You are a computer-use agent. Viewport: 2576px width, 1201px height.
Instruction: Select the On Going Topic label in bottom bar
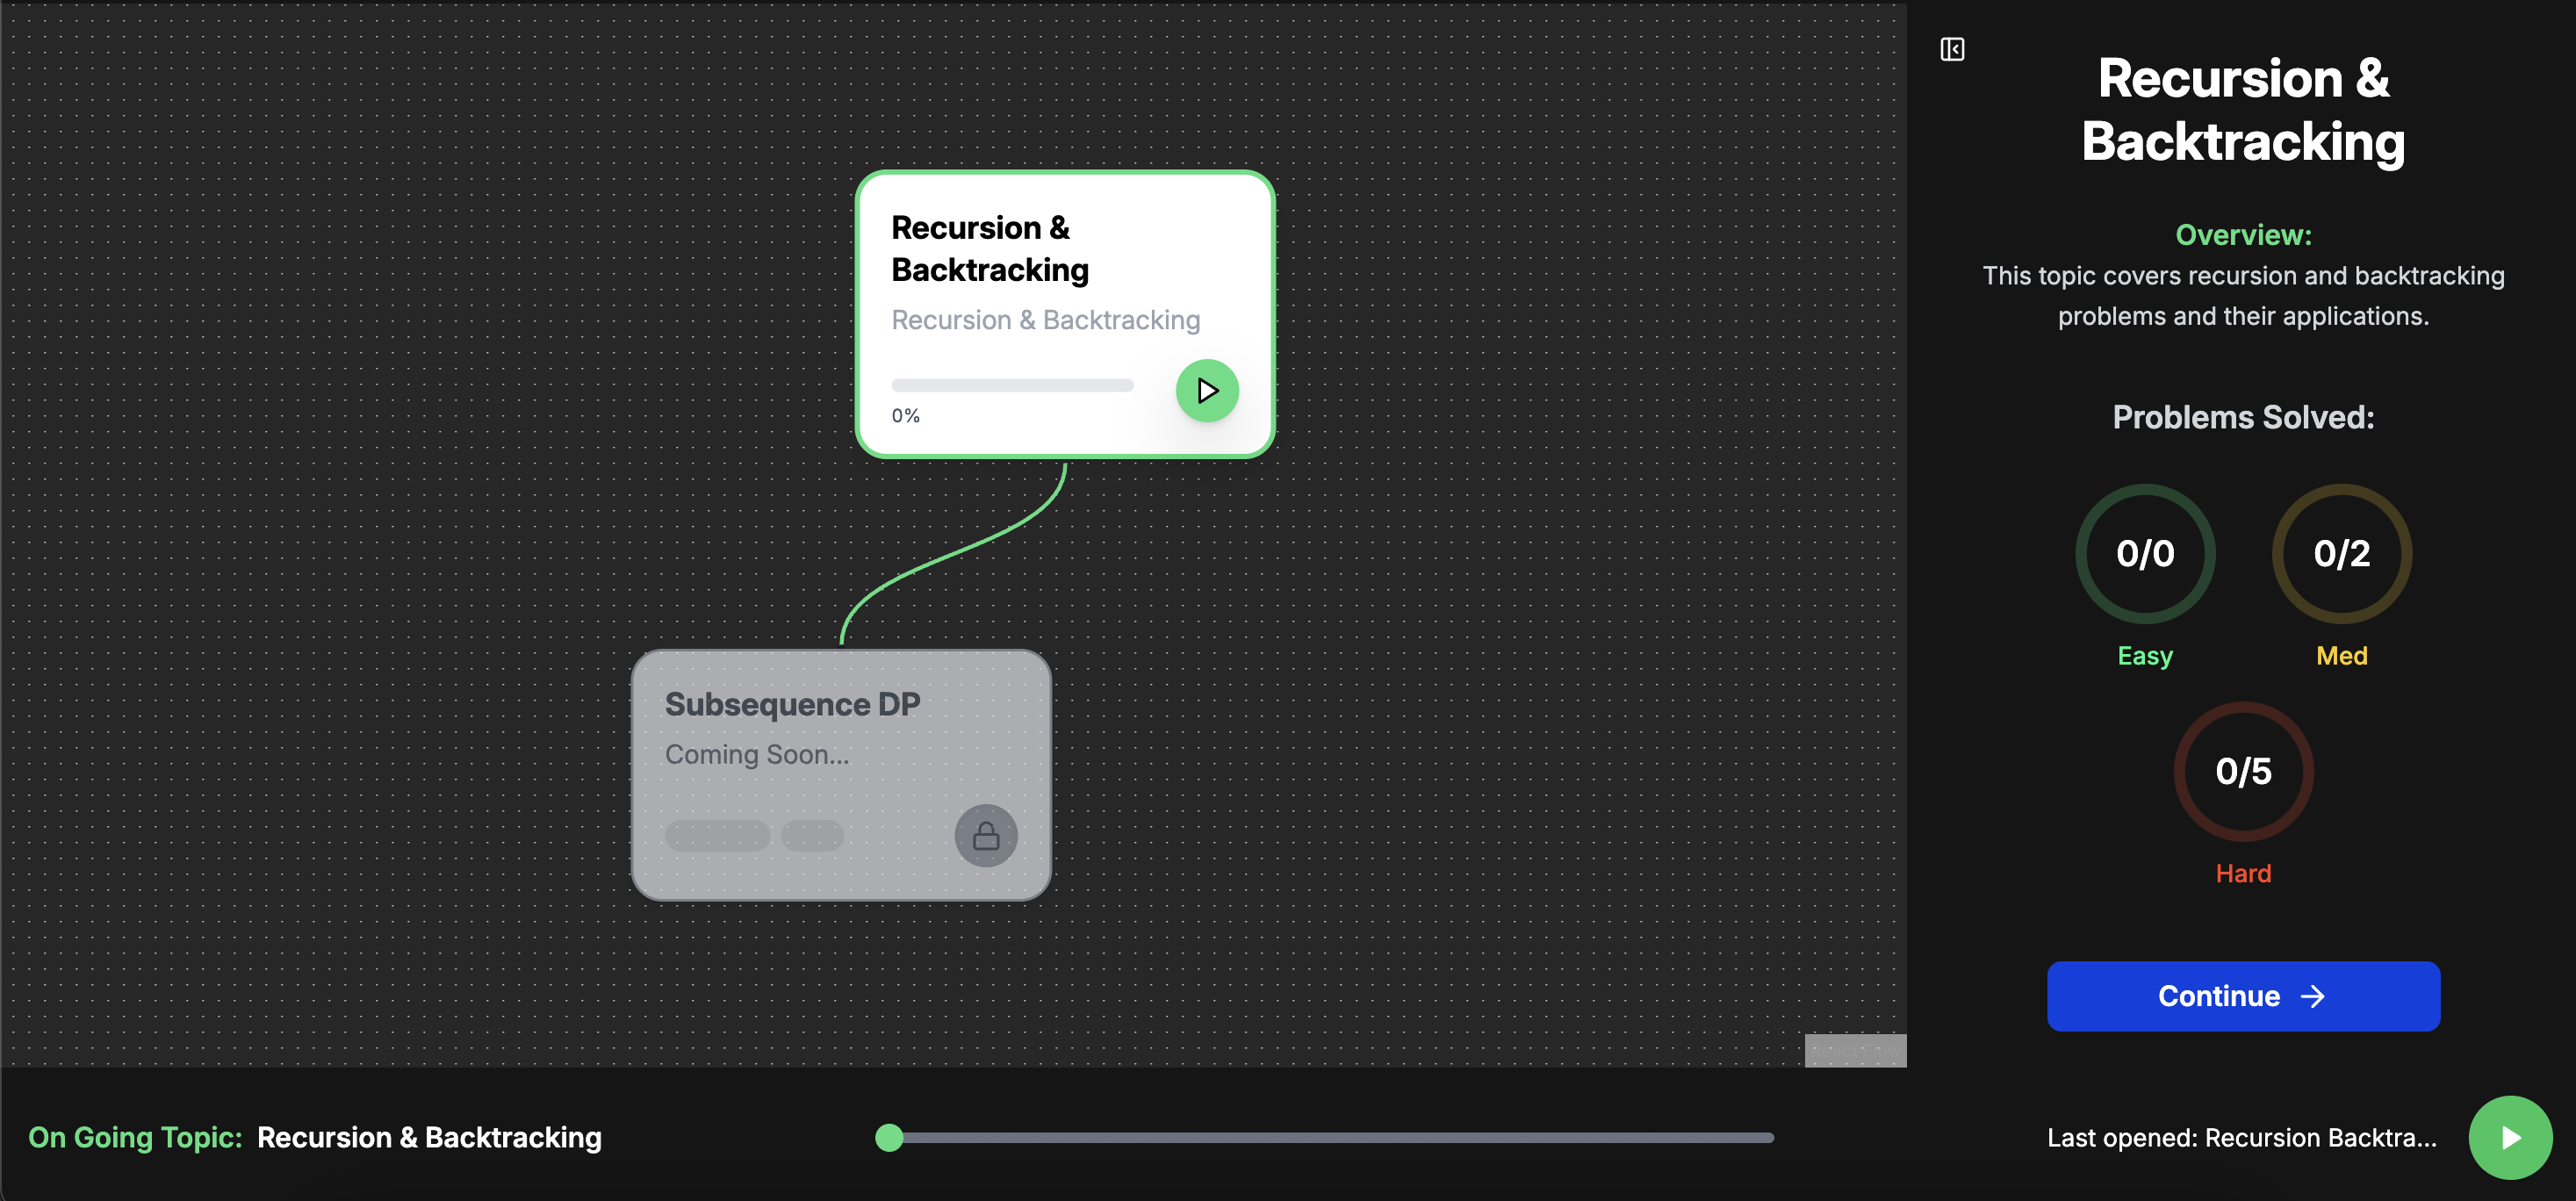click(134, 1137)
